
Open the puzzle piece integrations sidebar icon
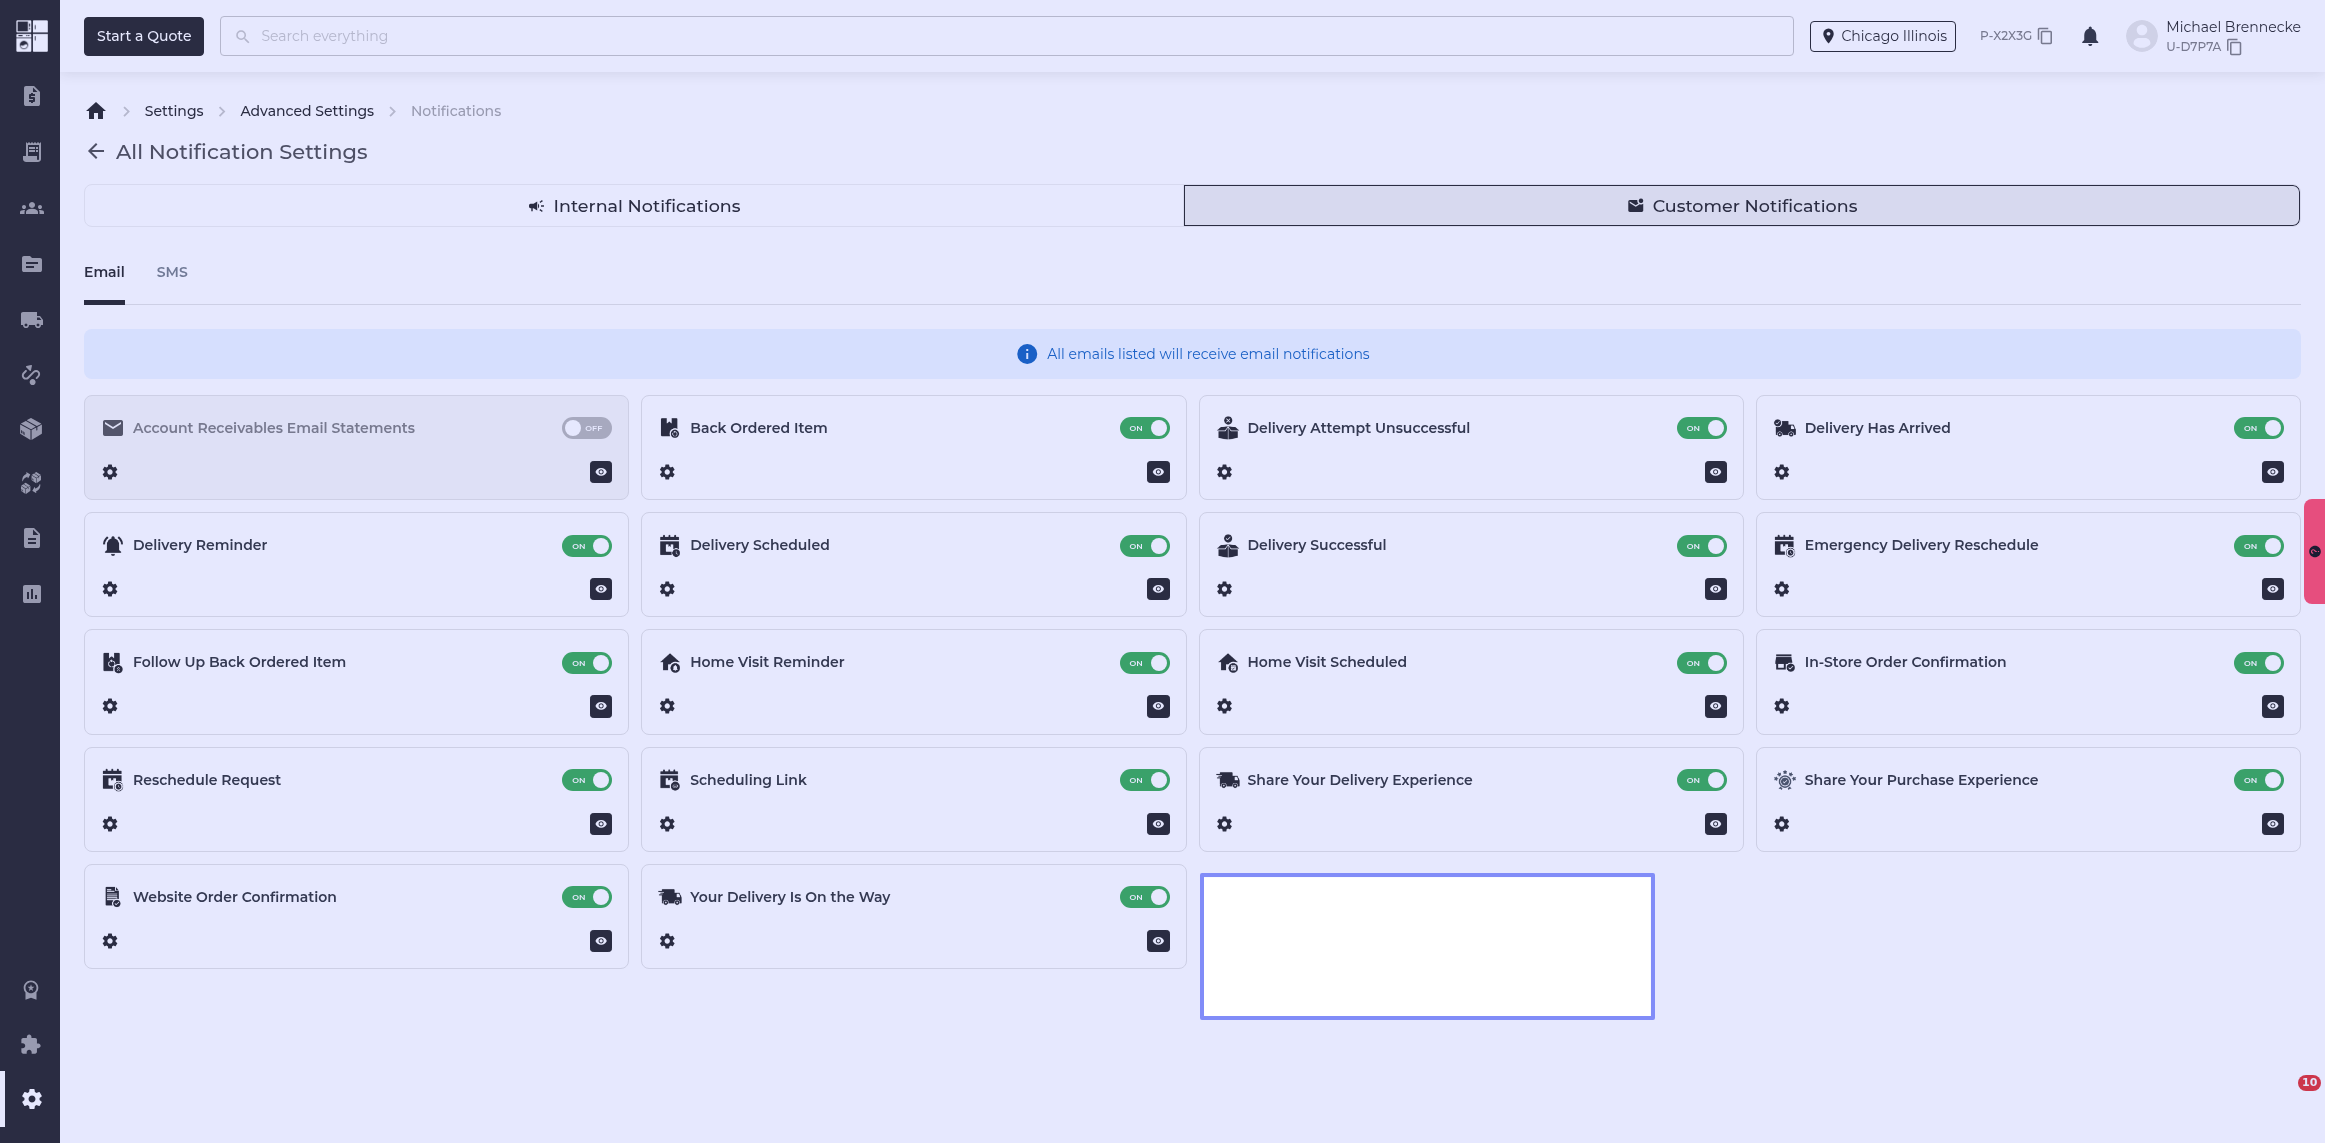tap(31, 1044)
